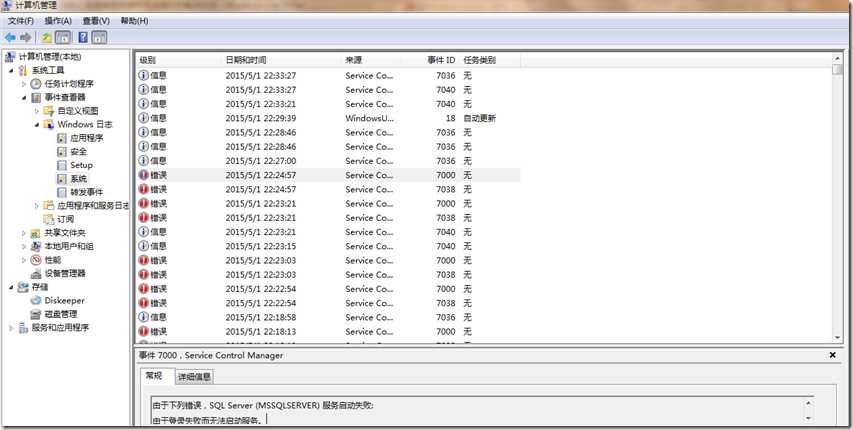Click the Forward arrow toolbar icon
The image size is (853, 430).
(26, 38)
